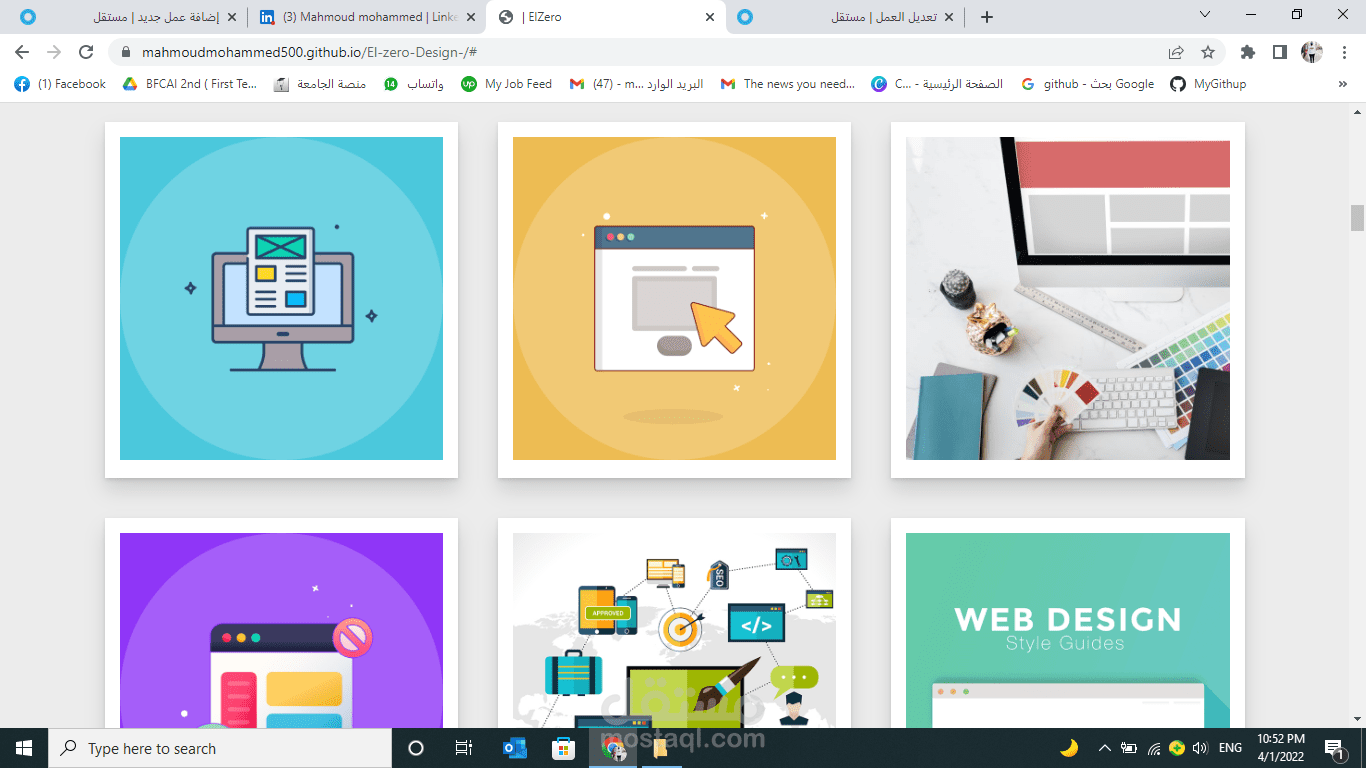Expand the tab search dropdown arrow
The height and width of the screenshot is (768, 1366).
pyautogui.click(x=1205, y=15)
